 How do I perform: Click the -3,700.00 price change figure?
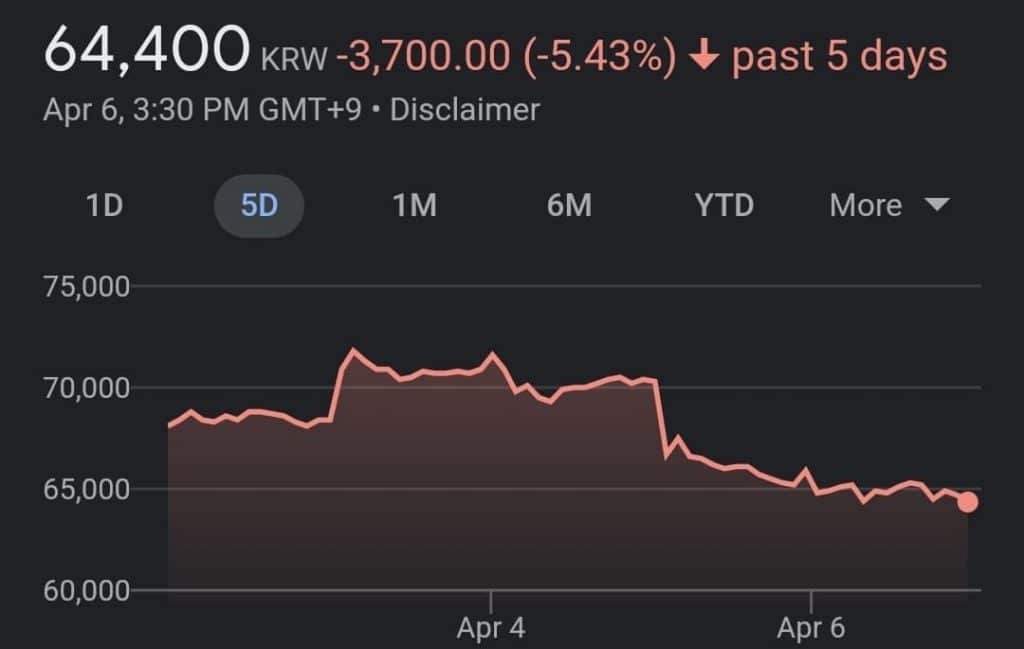424,57
